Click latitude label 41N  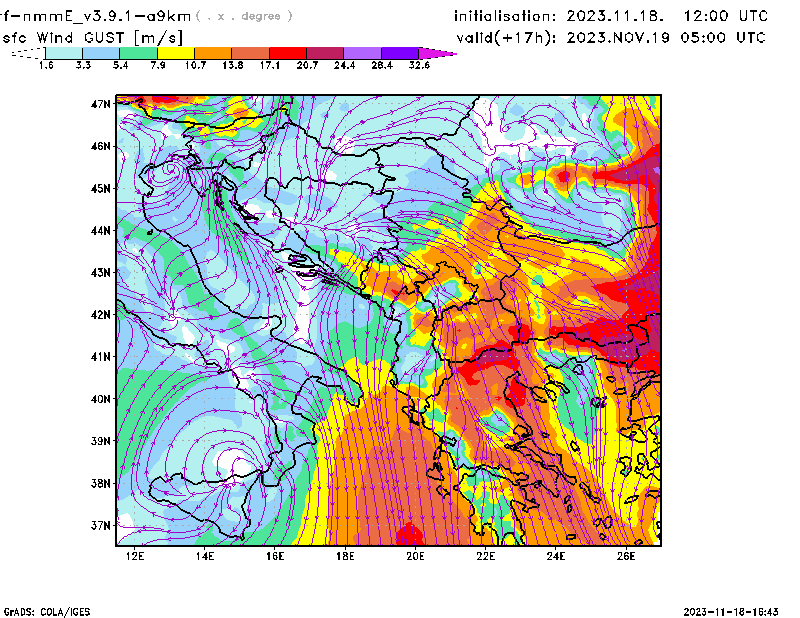(x=101, y=357)
